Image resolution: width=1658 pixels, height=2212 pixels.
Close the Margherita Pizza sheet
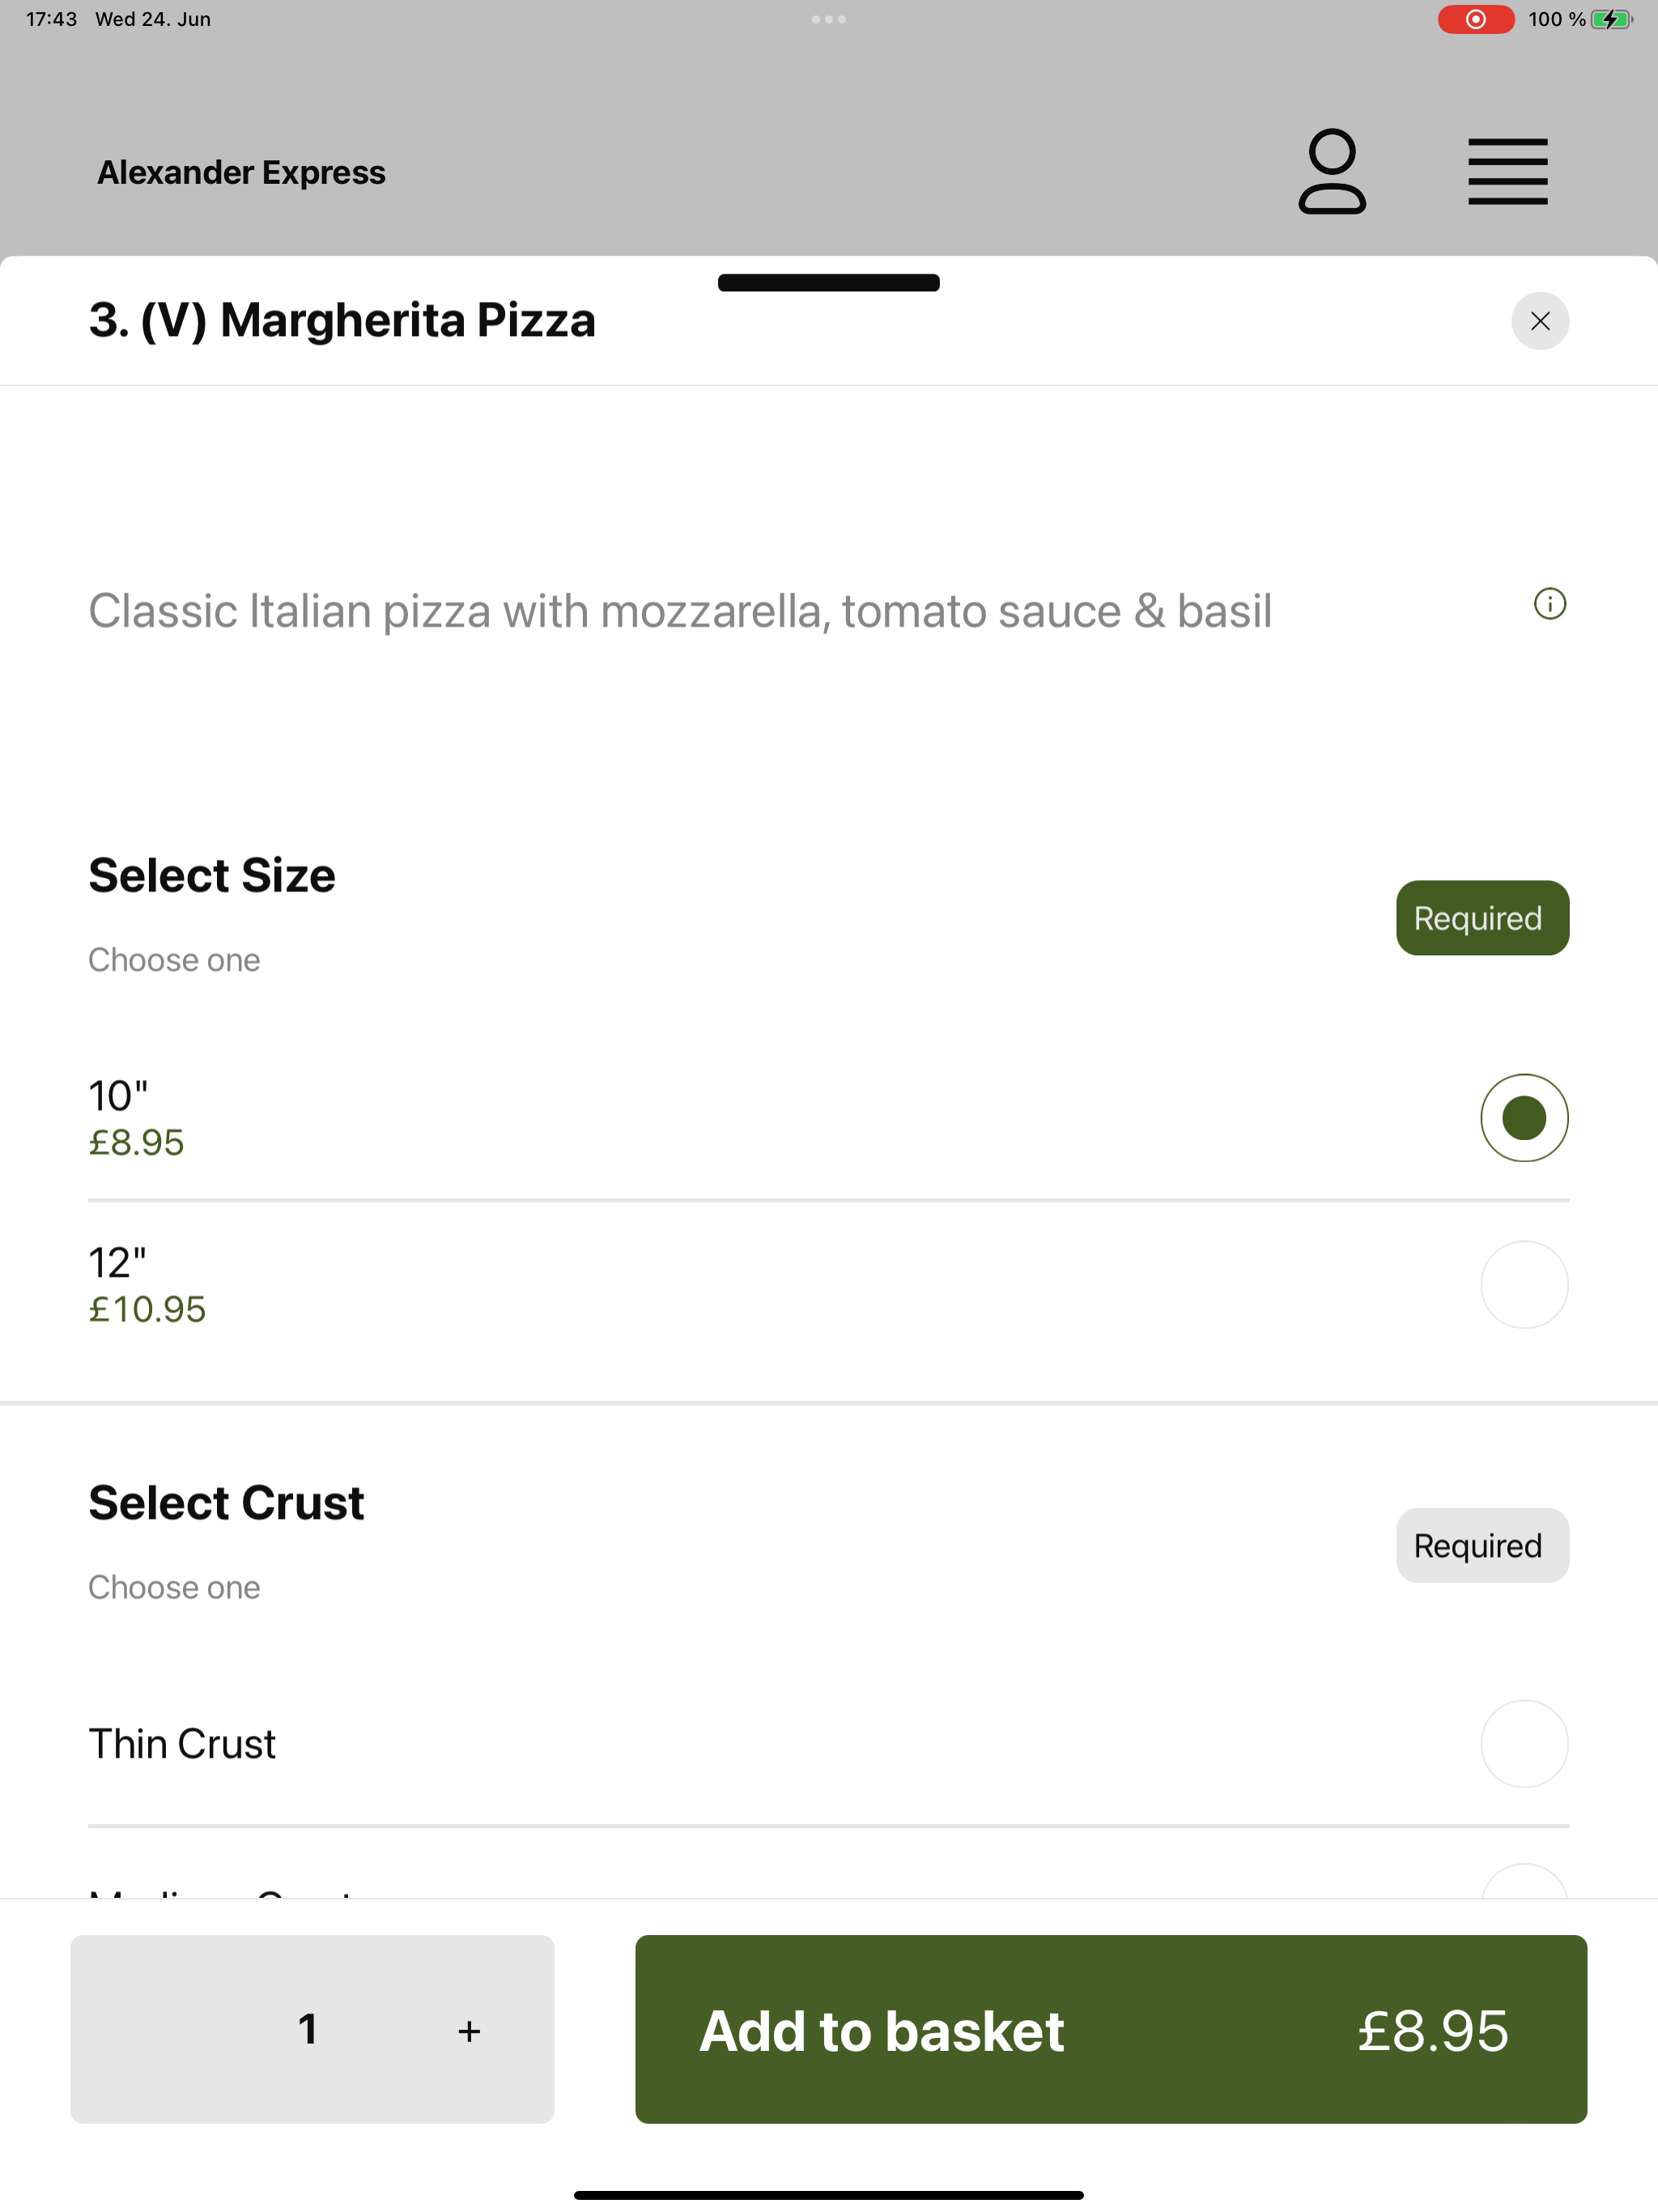tap(1540, 321)
